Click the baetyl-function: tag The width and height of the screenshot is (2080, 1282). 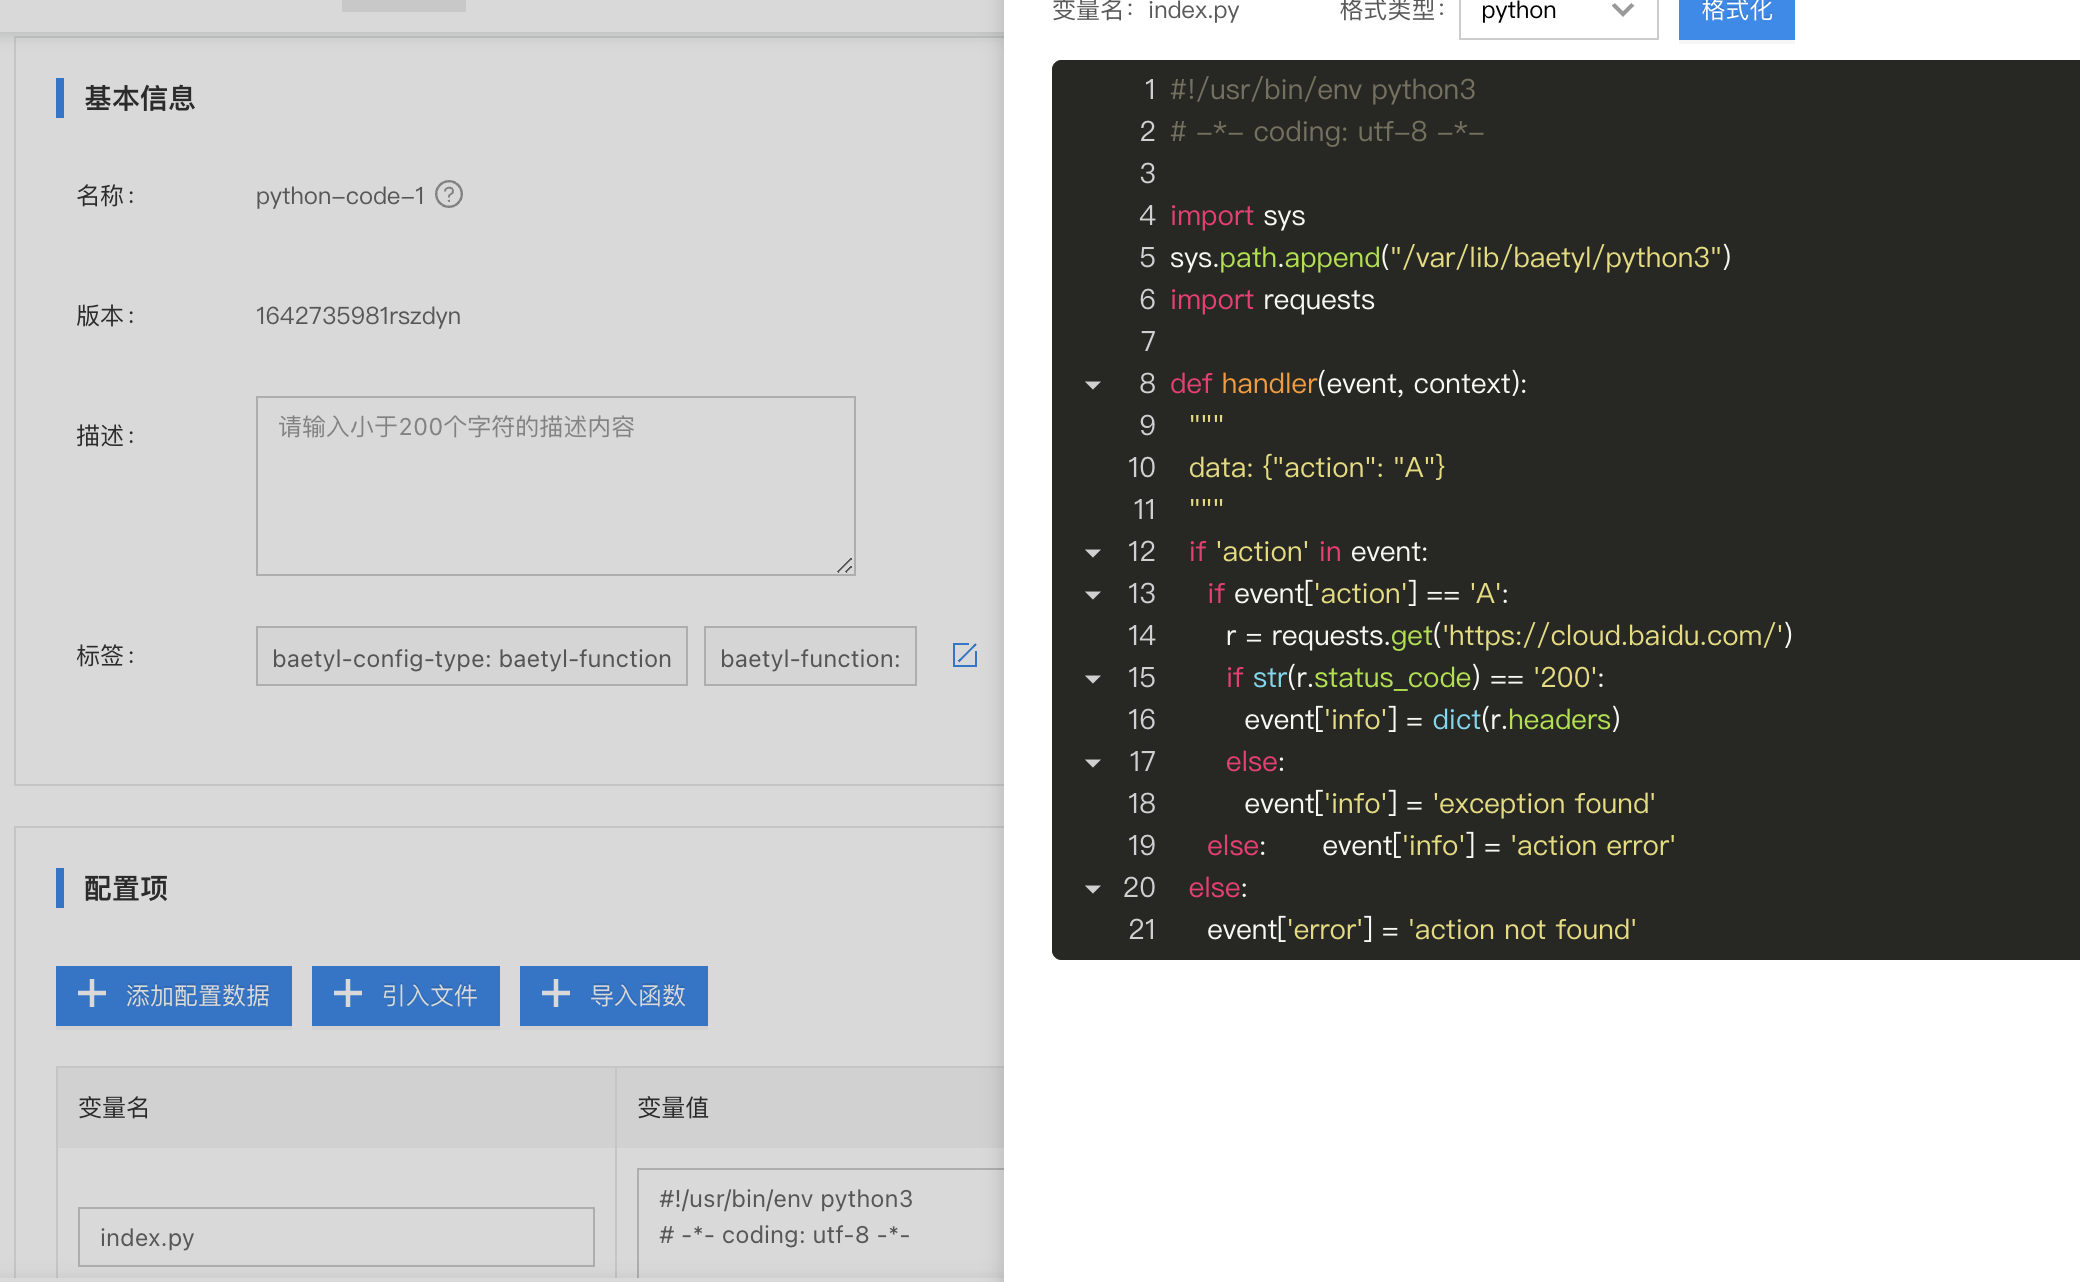pos(810,657)
